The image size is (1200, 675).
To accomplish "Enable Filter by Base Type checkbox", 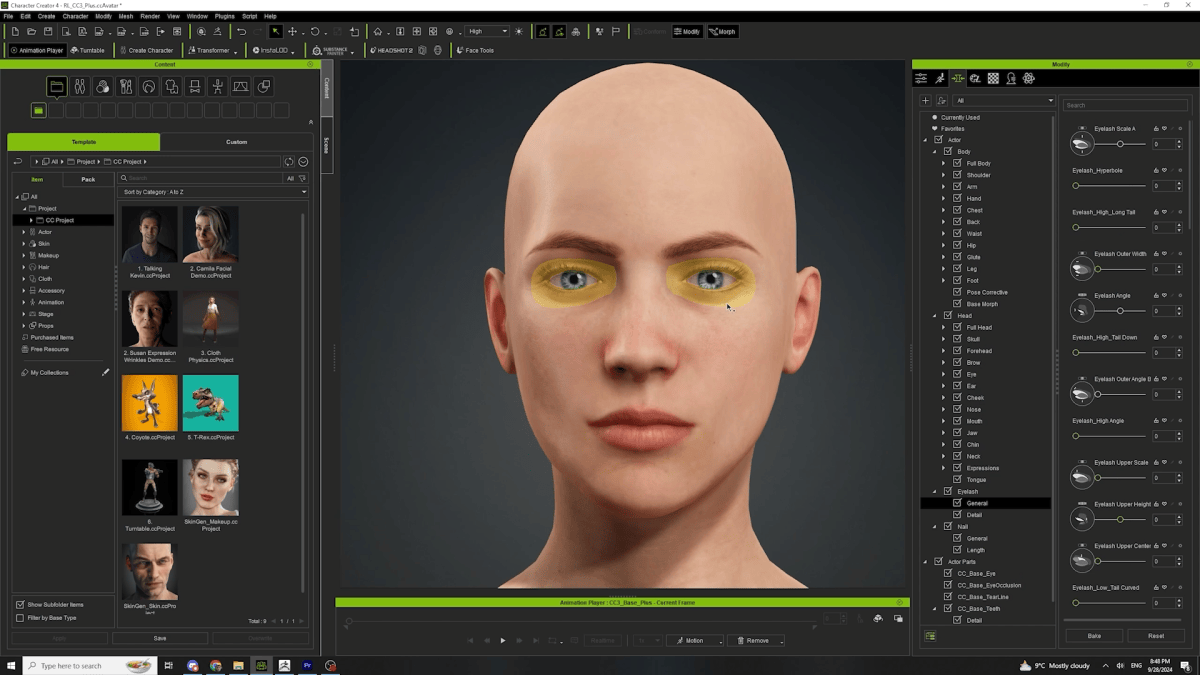I will [20, 618].
